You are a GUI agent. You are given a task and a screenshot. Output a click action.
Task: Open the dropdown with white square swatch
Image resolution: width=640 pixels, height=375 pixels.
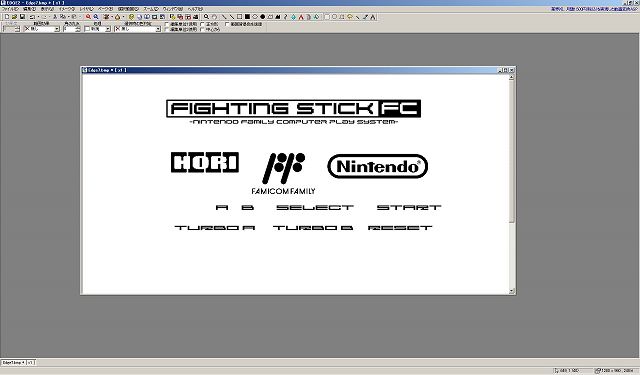pyautogui.click(x=98, y=29)
